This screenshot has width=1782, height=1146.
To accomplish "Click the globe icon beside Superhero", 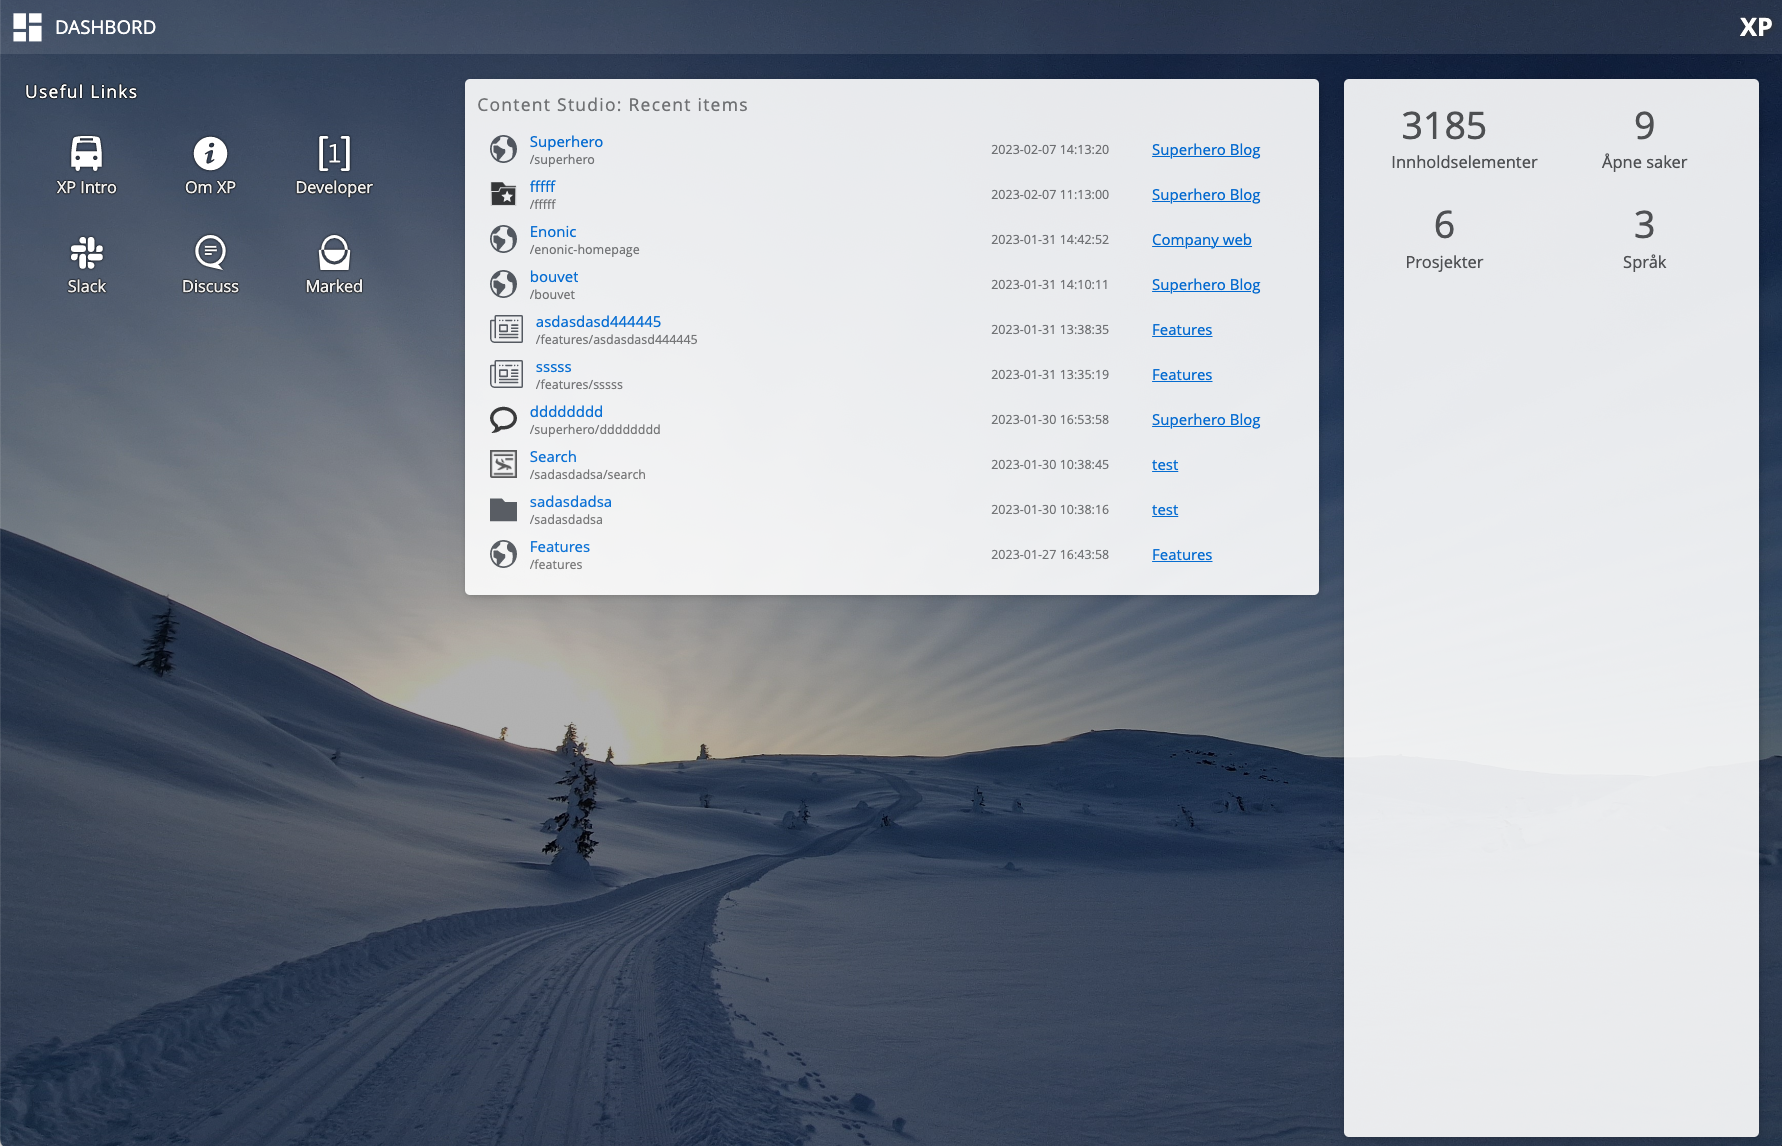I will [x=503, y=149].
